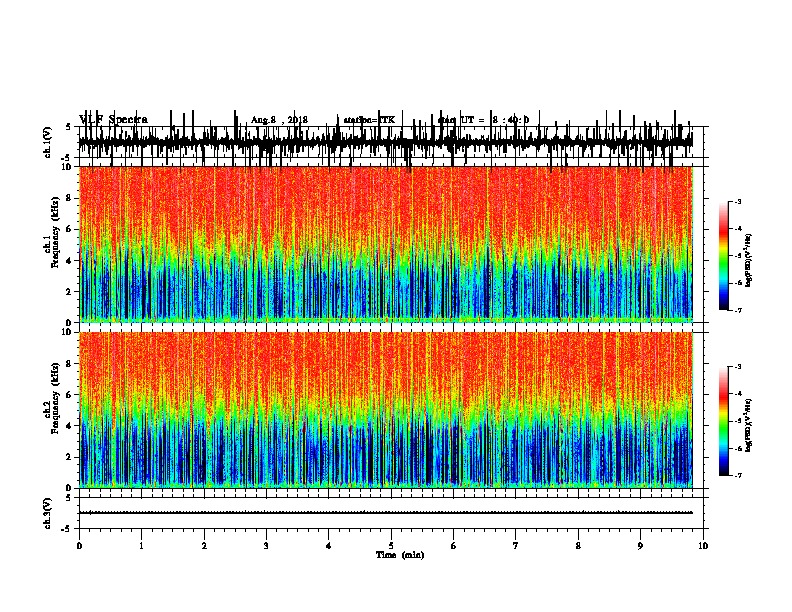Click the "VLF Spectra" plot title
Screen dimensions: 792x612
click(x=114, y=120)
